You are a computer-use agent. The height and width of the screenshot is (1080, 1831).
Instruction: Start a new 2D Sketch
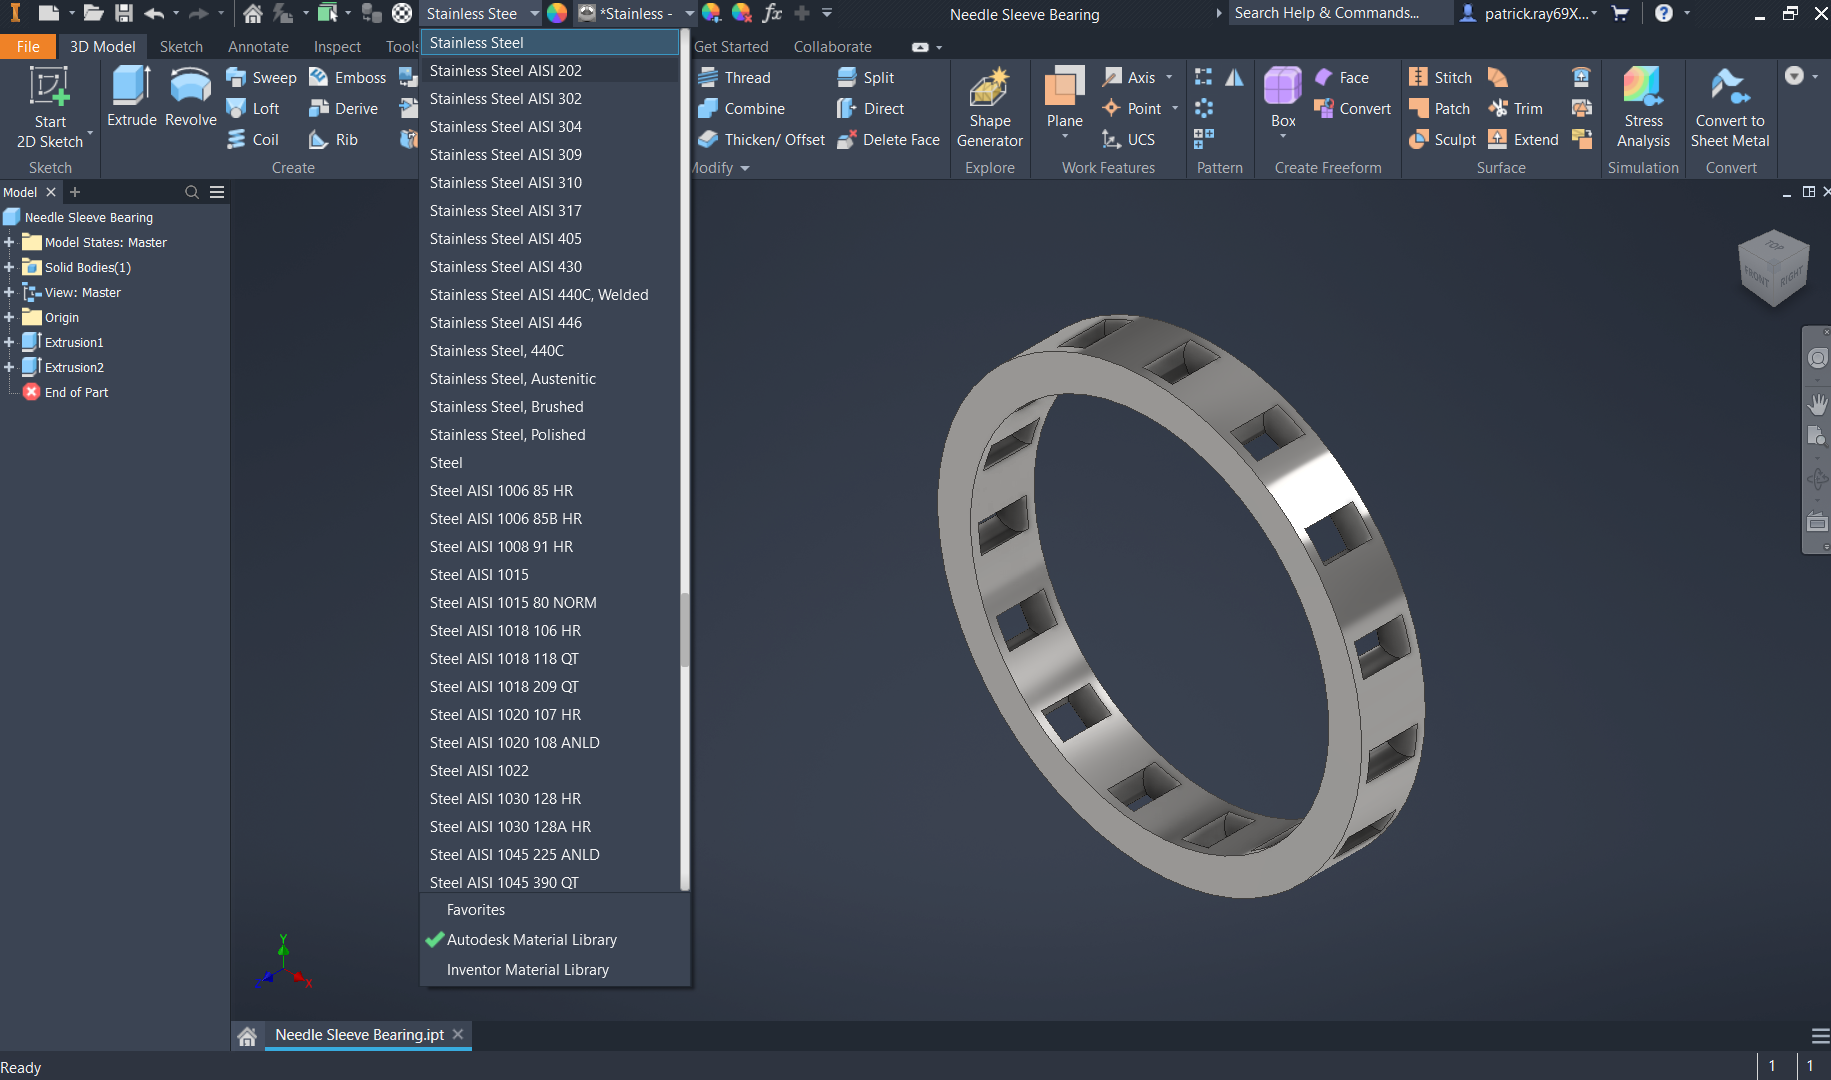(49, 88)
